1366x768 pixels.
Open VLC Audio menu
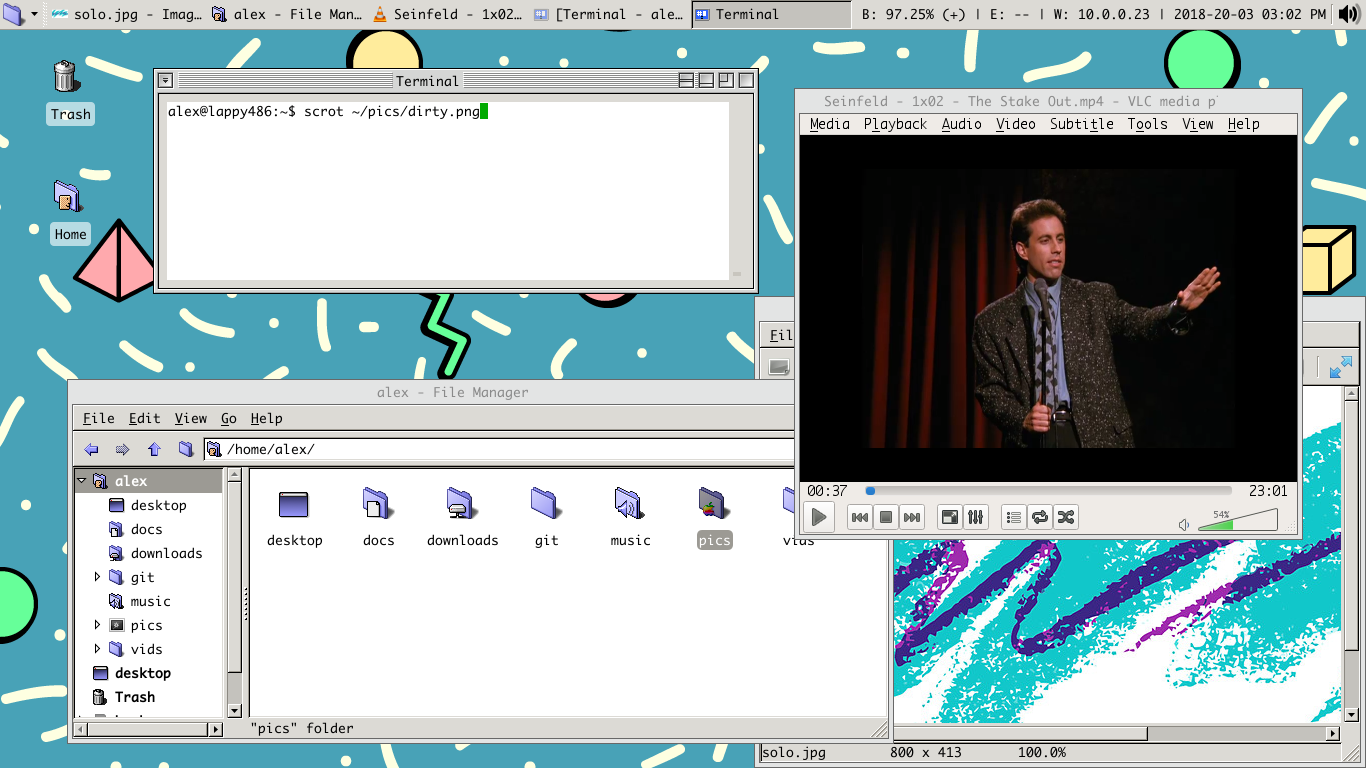[x=961, y=124]
